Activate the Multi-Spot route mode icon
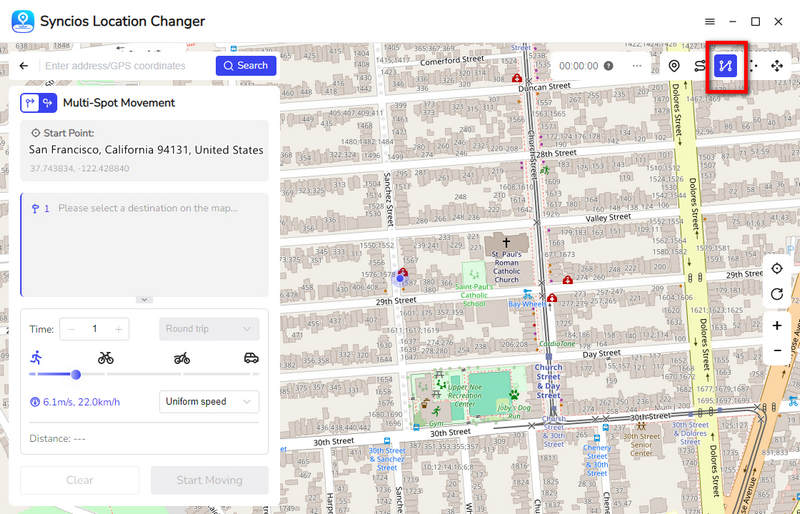 point(726,66)
